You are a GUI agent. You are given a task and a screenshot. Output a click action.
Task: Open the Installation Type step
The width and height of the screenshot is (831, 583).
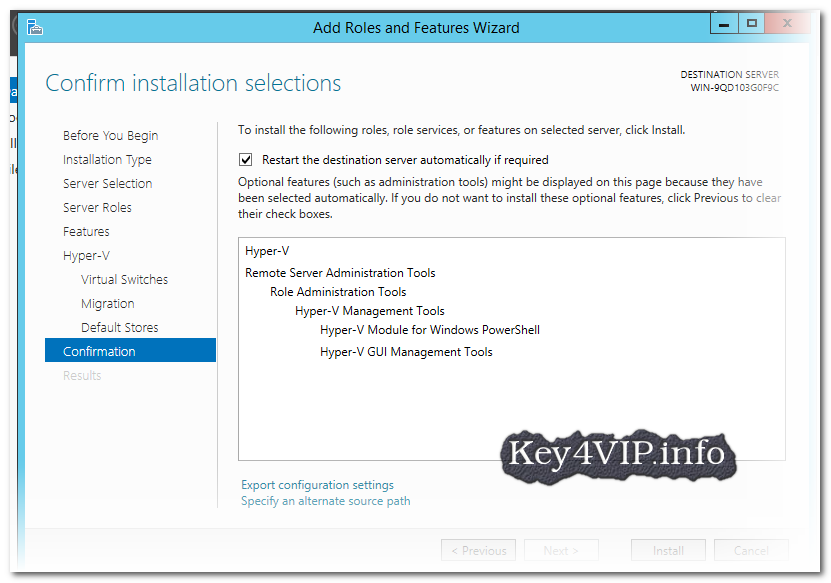[x=107, y=160]
